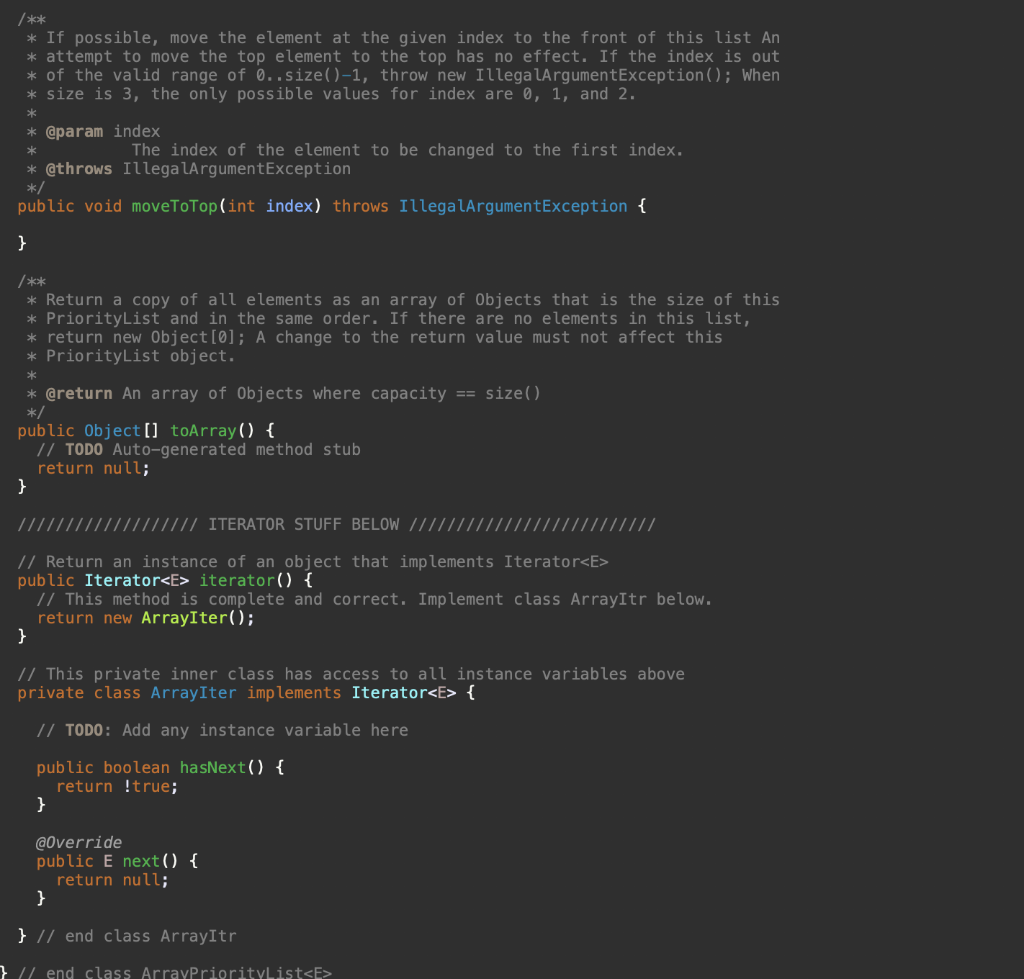Screen dimensions: 1024x979
Task: Click the 'TODO Auto-generated method stub' comment
Action: (199, 450)
